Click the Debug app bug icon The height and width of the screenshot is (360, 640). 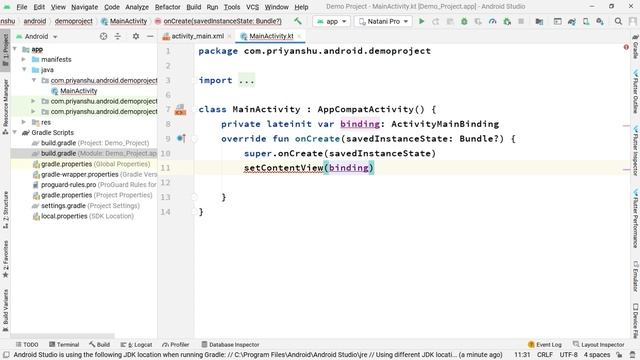(464, 21)
